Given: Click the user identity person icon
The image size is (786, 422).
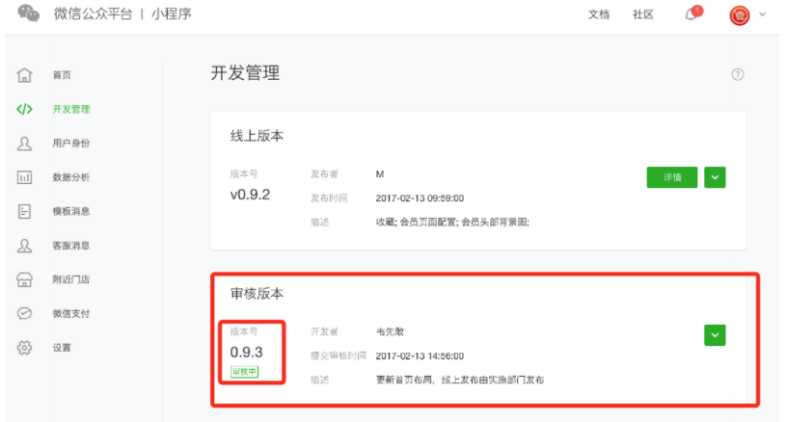Looking at the screenshot, I should point(24,143).
